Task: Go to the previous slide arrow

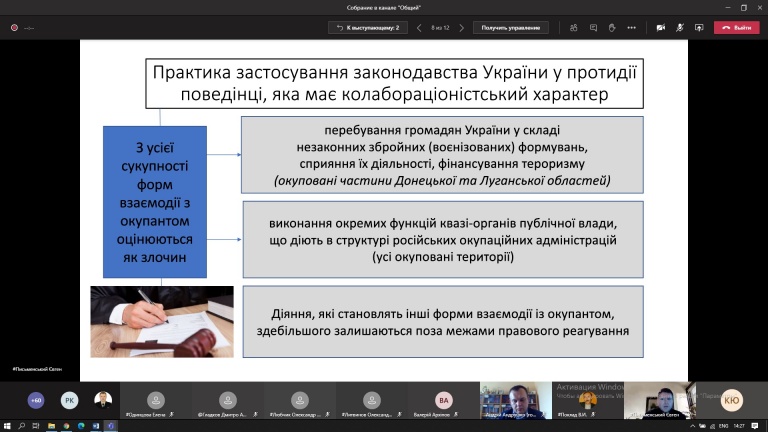Action: [x=419, y=28]
